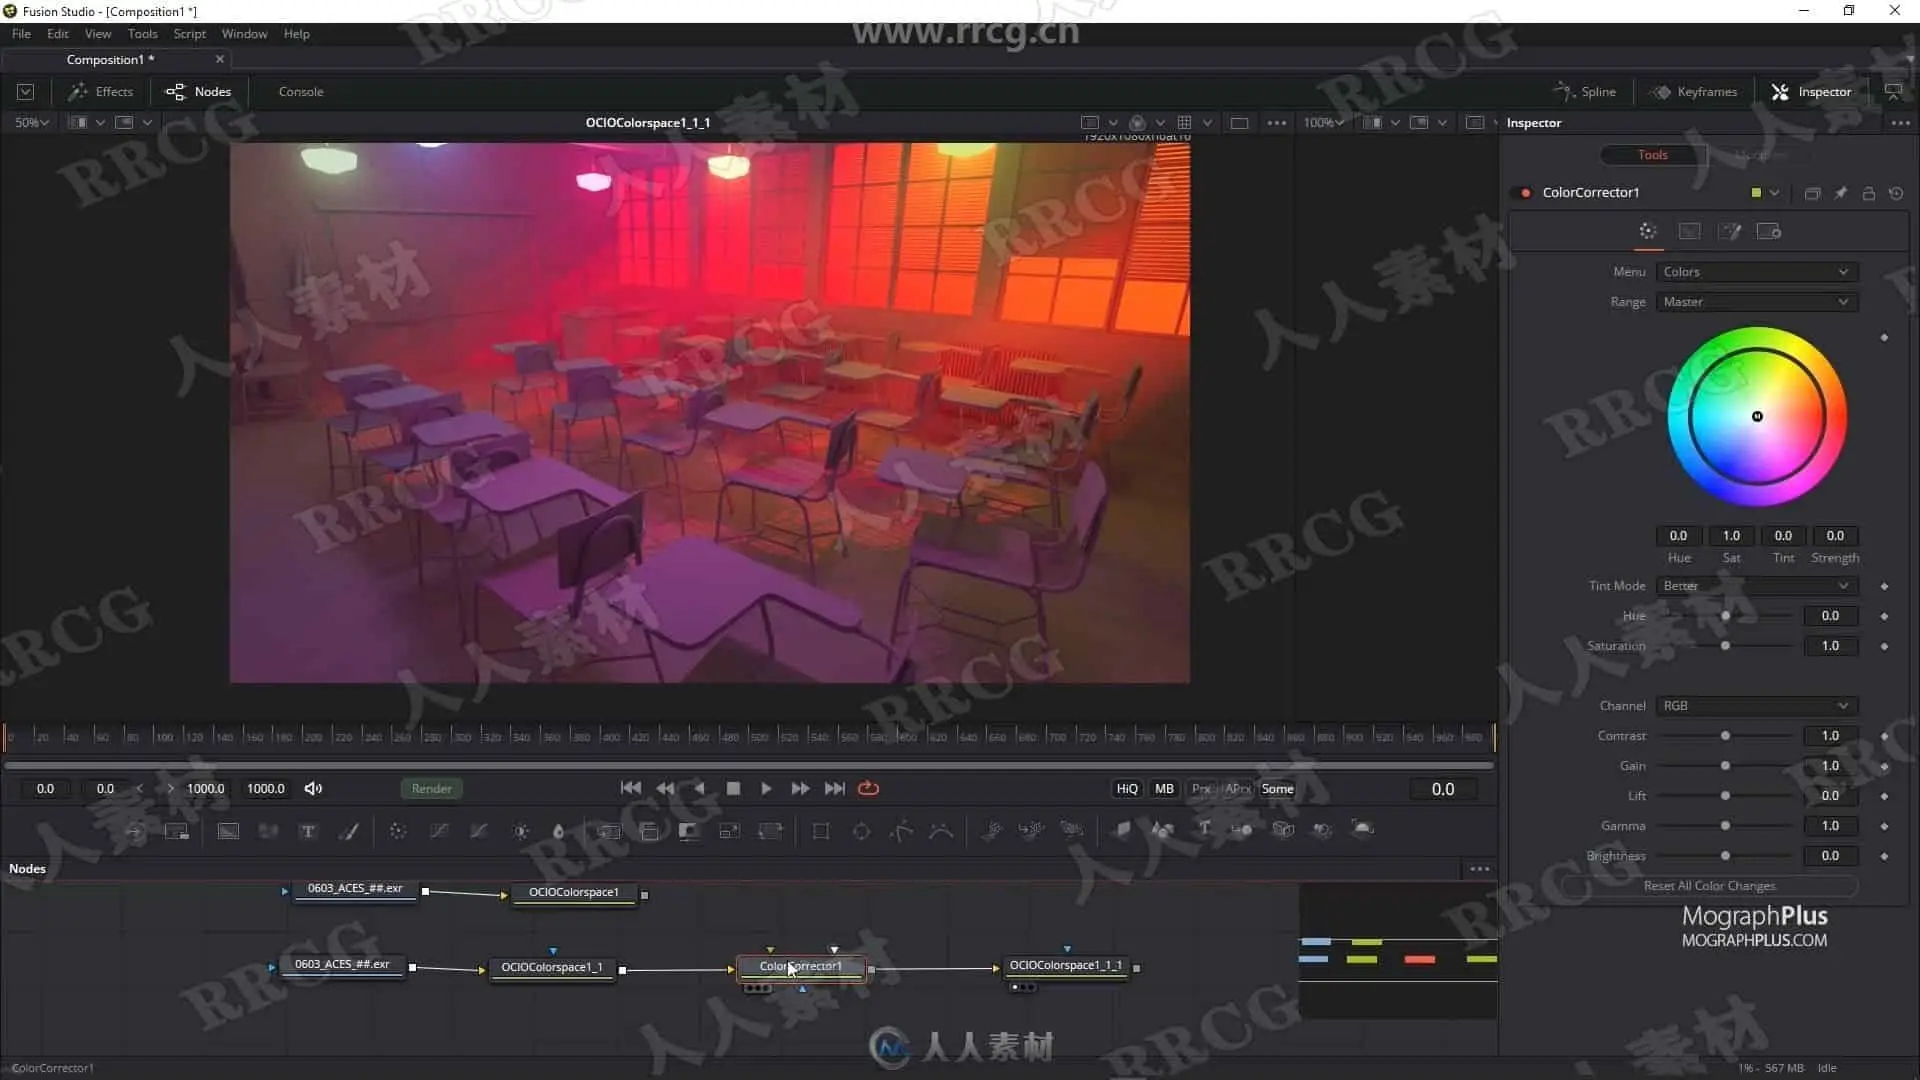Expand the Channel RGB dropdown
This screenshot has width=1920, height=1080.
point(1755,706)
